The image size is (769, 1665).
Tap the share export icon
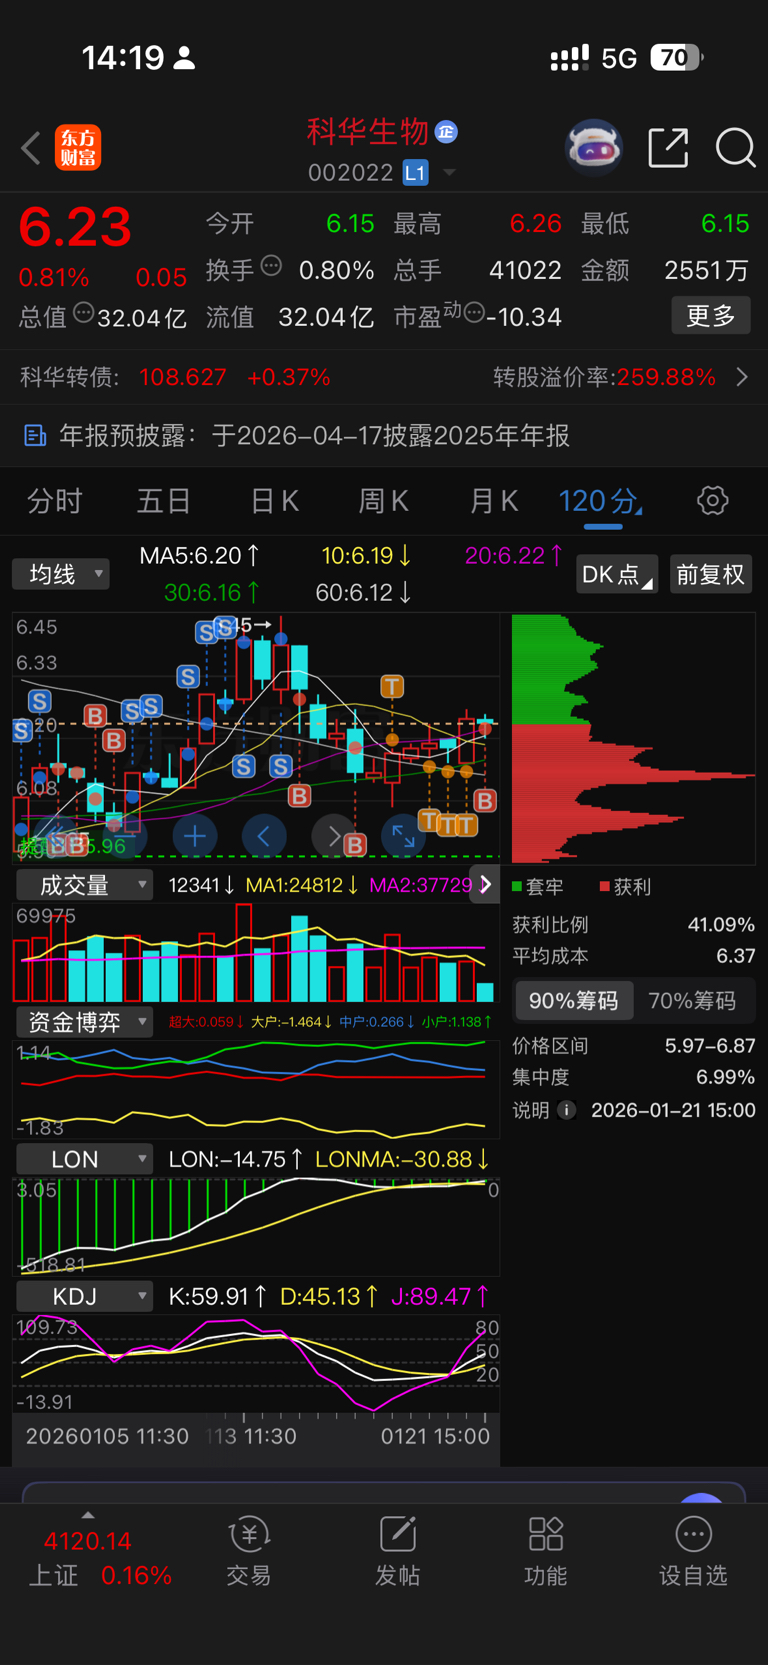(668, 148)
